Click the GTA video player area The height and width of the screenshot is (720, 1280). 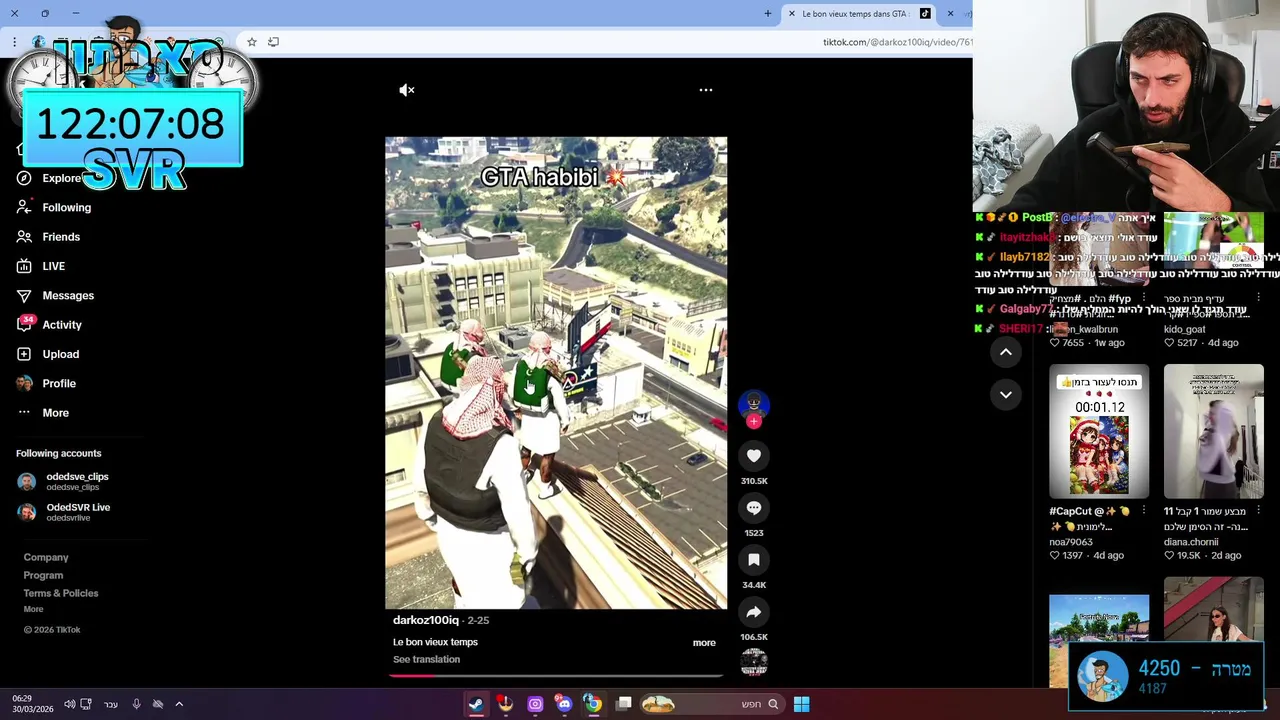click(x=556, y=373)
